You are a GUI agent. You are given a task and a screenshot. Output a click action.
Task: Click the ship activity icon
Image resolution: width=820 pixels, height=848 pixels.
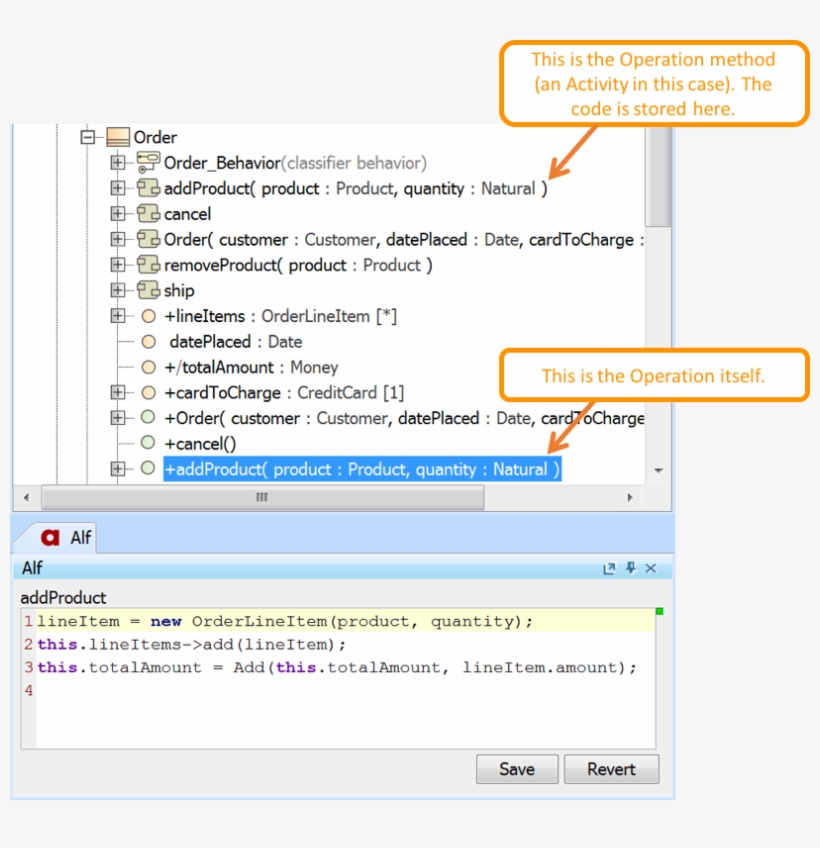pos(147,290)
